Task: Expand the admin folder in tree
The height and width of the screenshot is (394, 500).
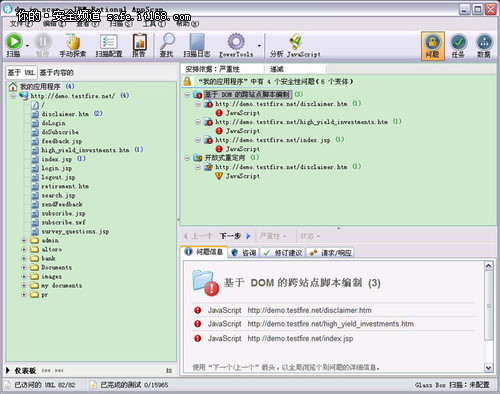Action: (x=24, y=240)
